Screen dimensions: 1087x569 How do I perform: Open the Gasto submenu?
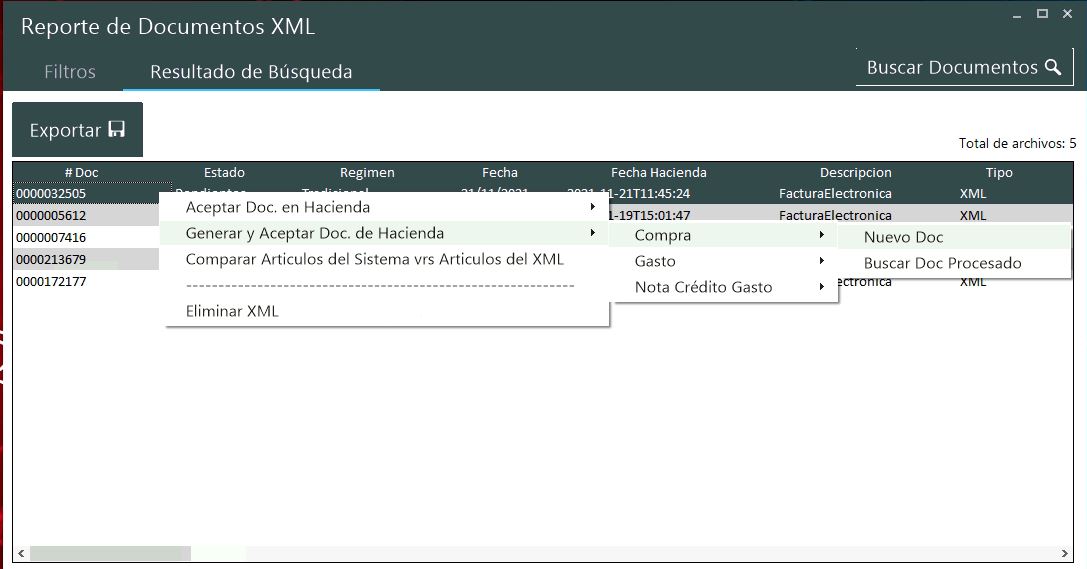click(655, 261)
